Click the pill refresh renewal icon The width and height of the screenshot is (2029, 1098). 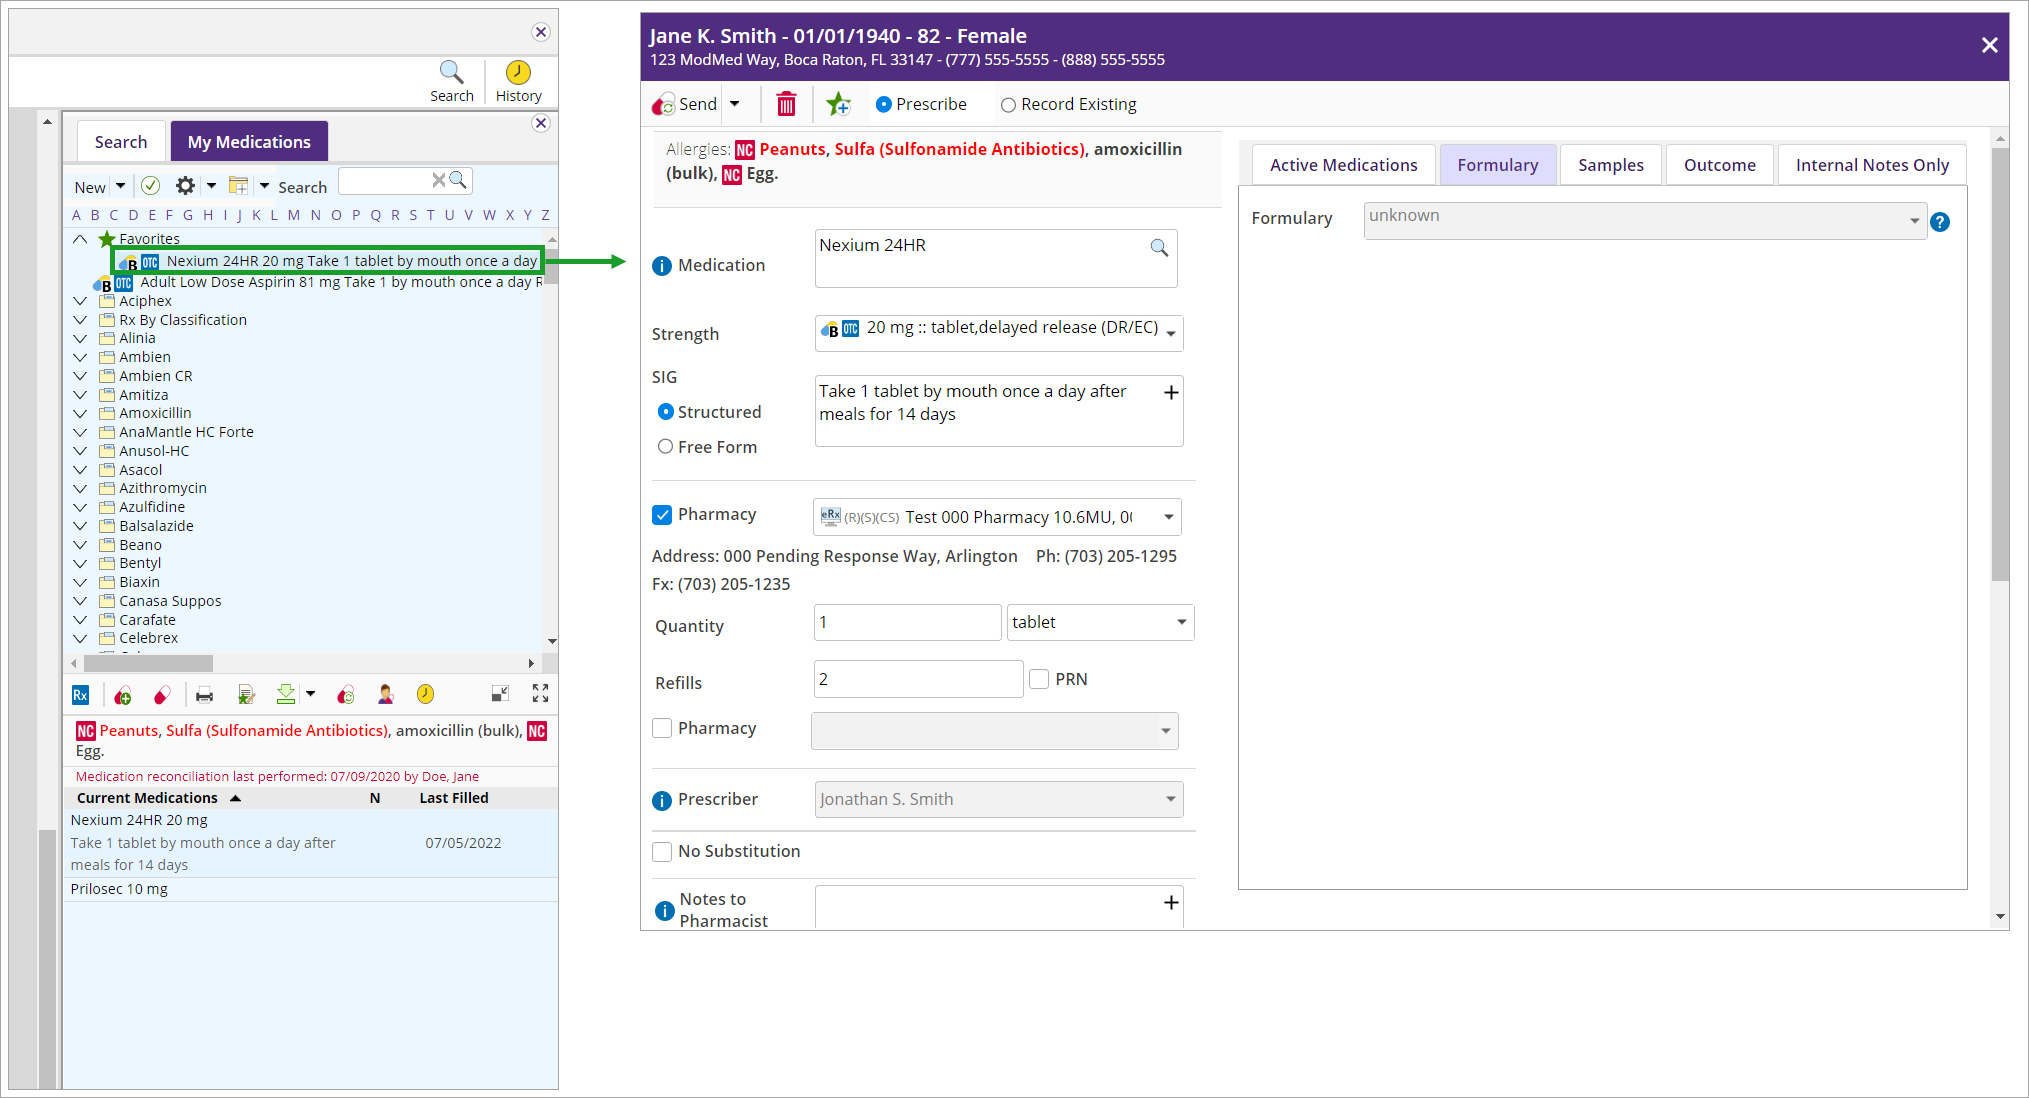pos(346,695)
